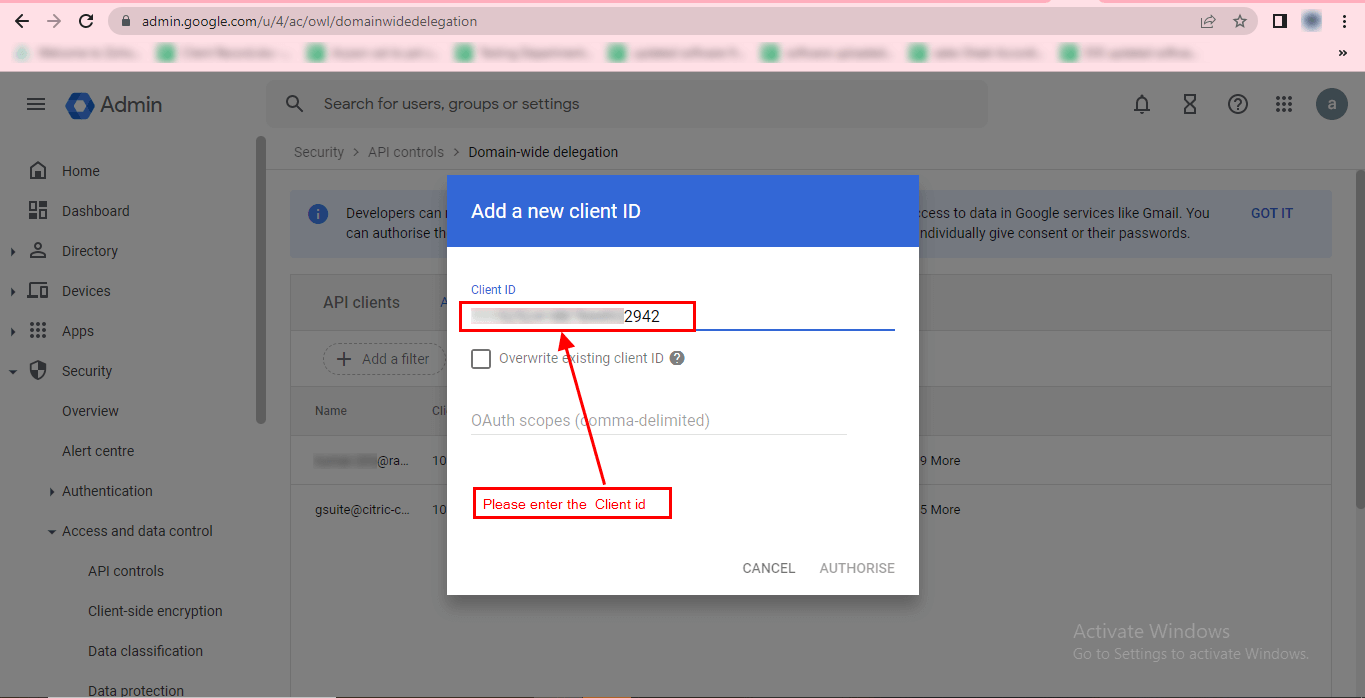
Task: Open the account avatar menu
Action: (x=1331, y=104)
